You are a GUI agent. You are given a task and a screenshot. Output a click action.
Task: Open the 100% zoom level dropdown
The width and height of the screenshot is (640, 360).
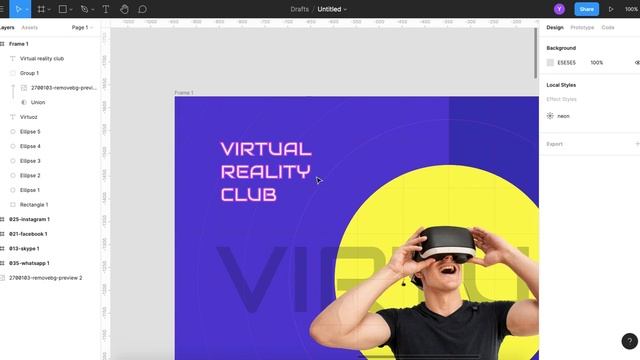[x=632, y=9]
